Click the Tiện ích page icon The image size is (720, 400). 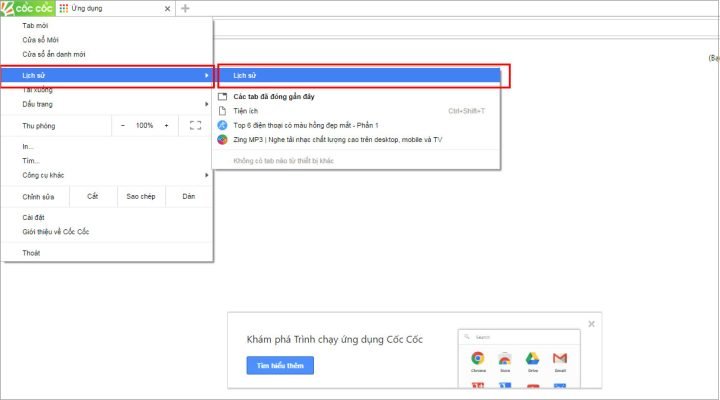(x=222, y=111)
